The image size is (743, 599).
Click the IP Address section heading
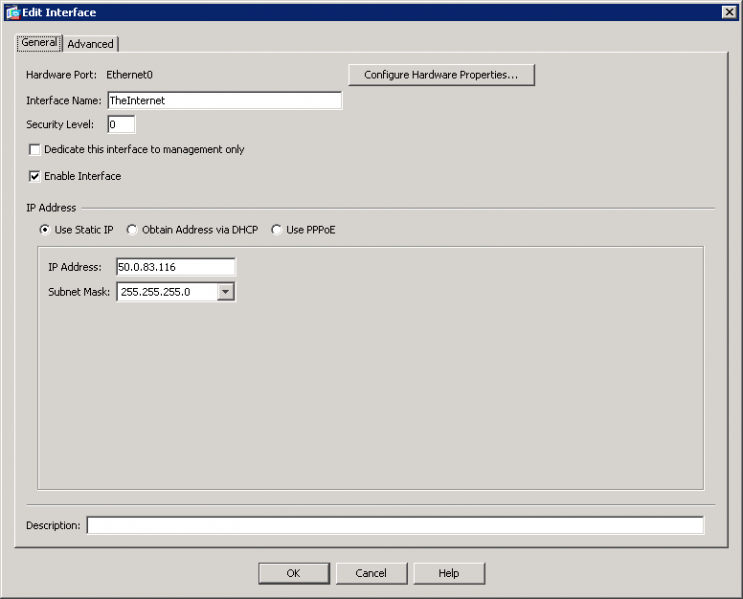coord(51,208)
